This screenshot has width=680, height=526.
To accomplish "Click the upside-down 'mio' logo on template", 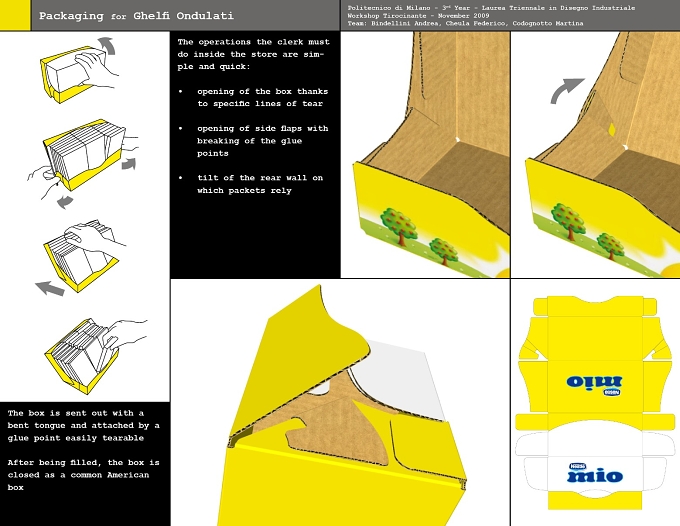I will click(x=594, y=384).
